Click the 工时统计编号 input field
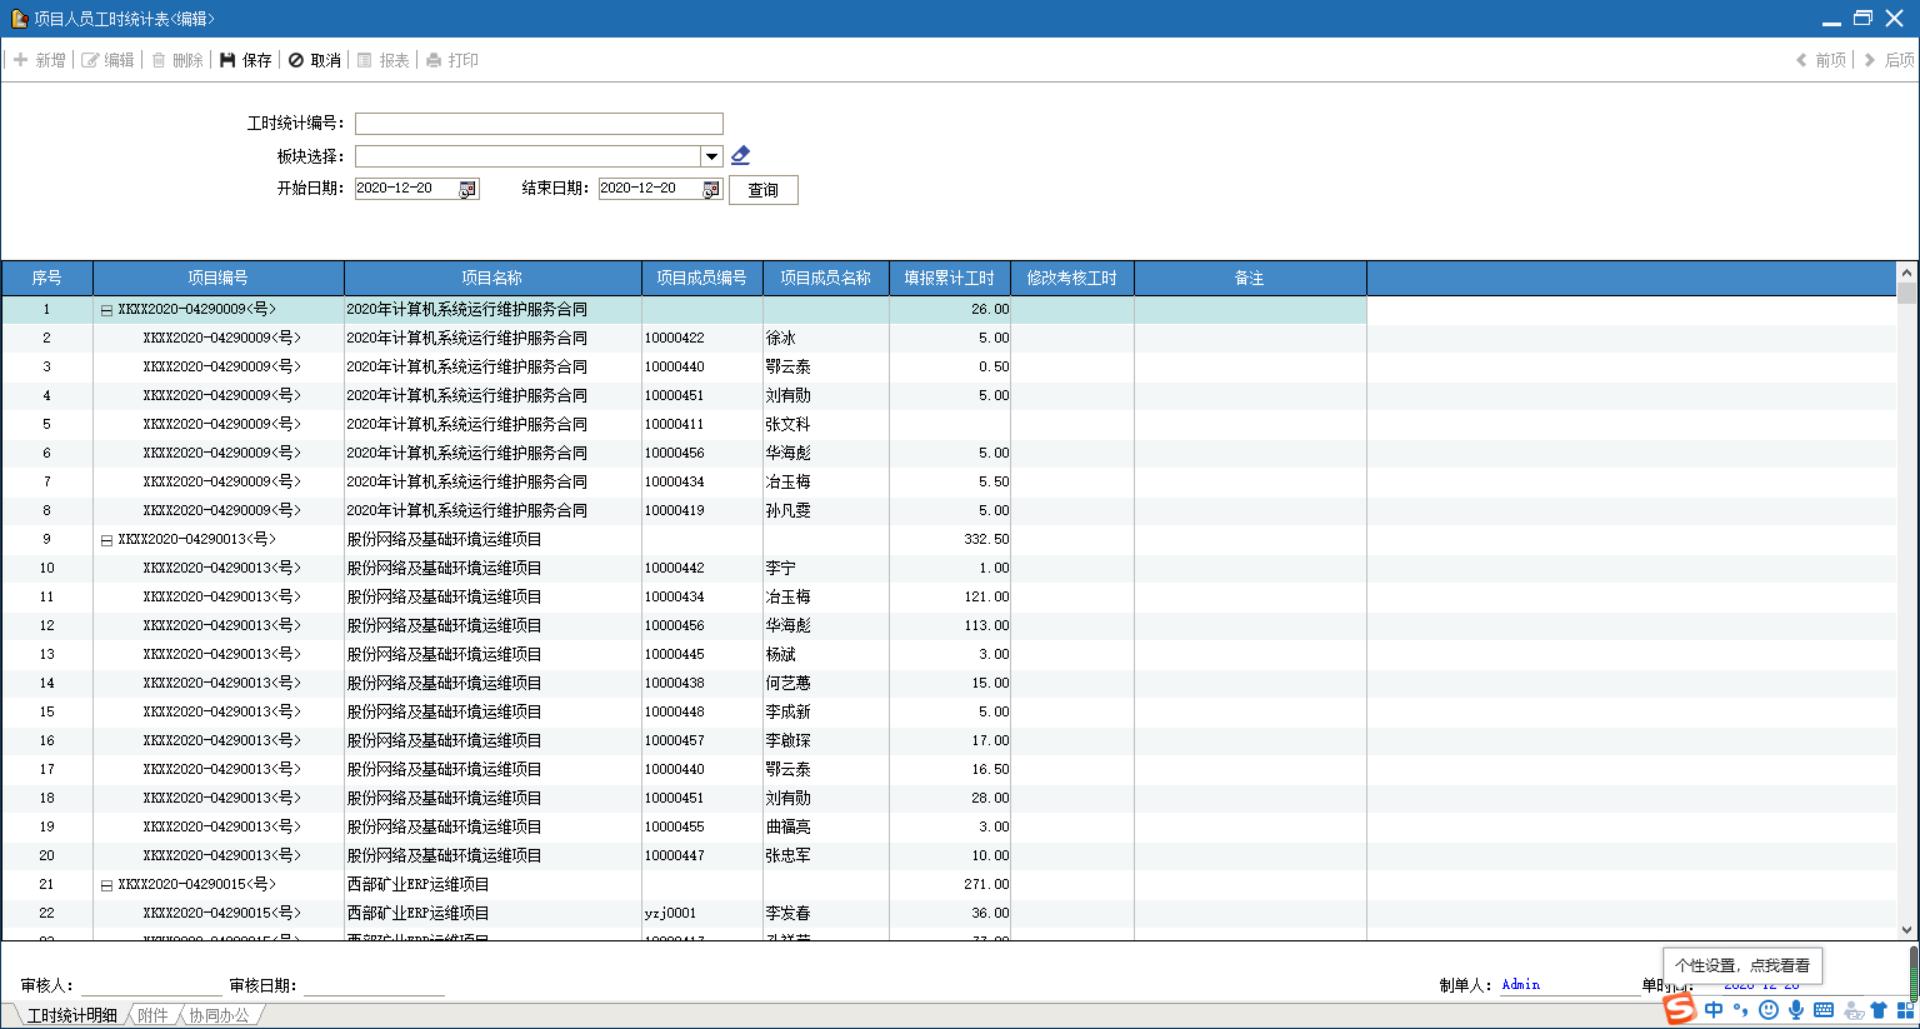The height and width of the screenshot is (1029, 1920). [x=538, y=123]
